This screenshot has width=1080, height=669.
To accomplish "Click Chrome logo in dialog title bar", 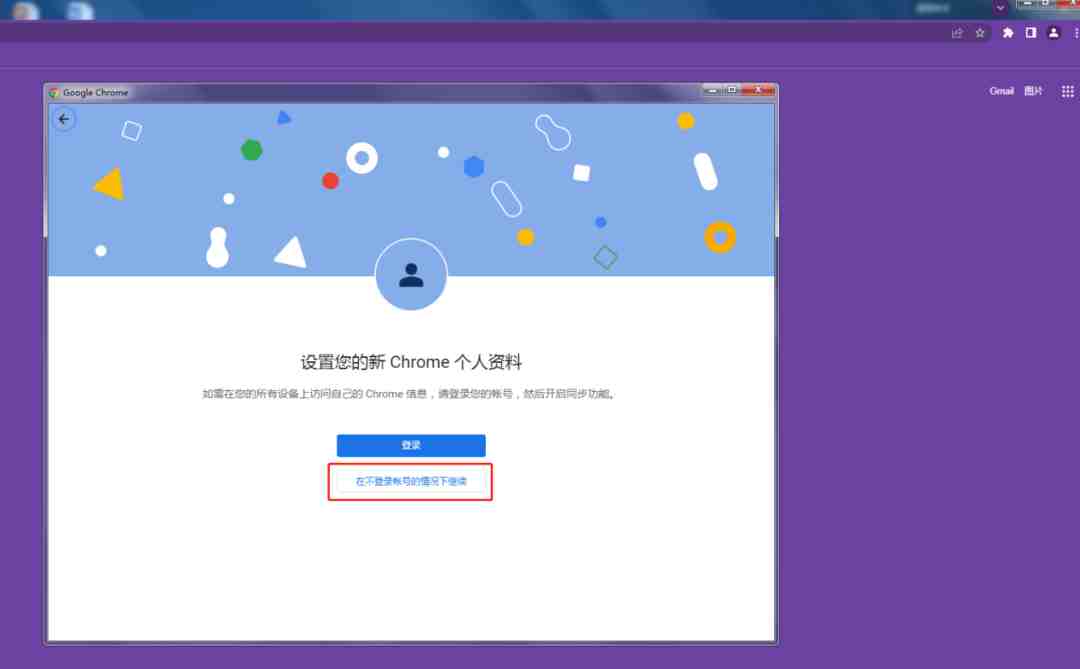I will pos(54,92).
